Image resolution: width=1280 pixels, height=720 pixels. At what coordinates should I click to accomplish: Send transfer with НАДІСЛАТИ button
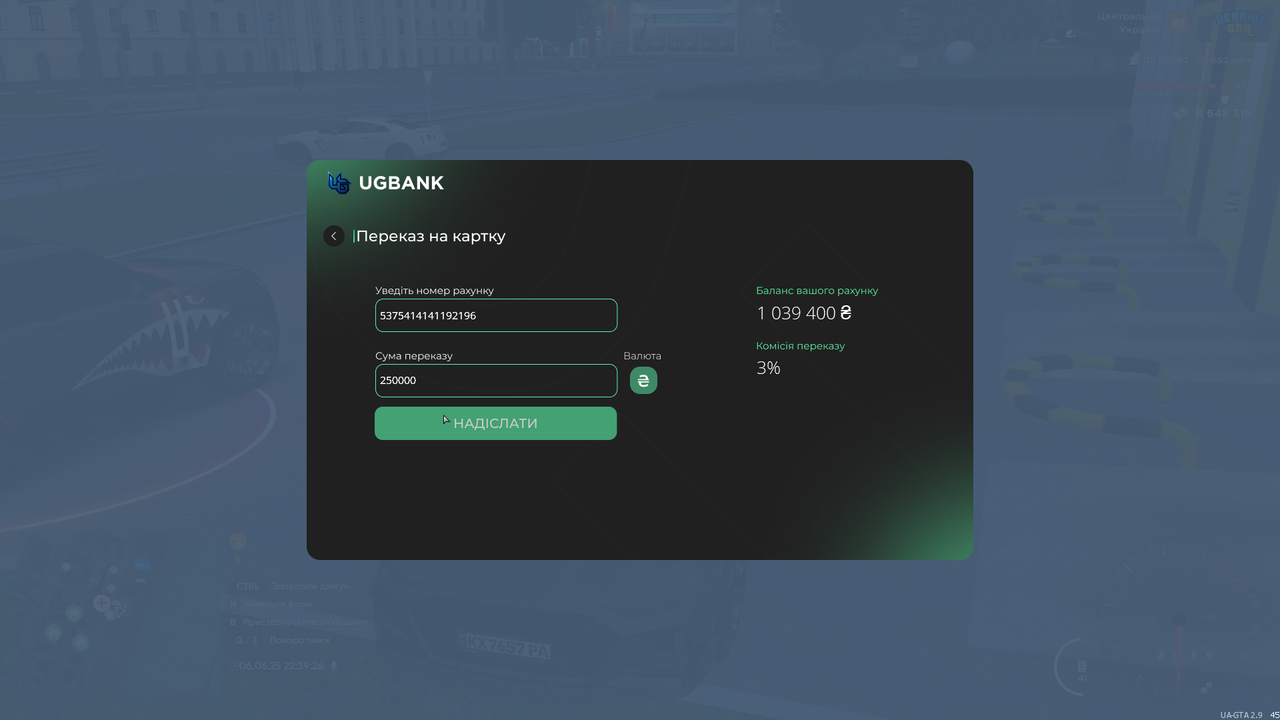[496, 423]
